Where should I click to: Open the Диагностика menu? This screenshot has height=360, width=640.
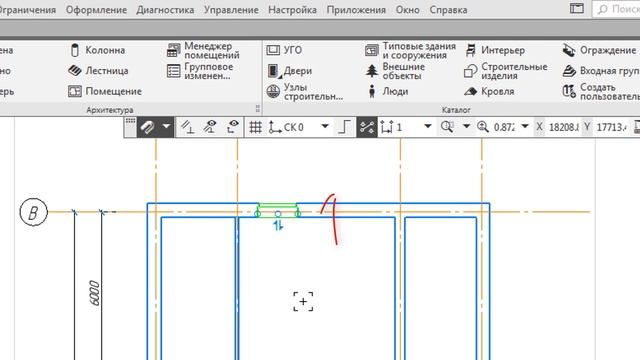(x=165, y=9)
